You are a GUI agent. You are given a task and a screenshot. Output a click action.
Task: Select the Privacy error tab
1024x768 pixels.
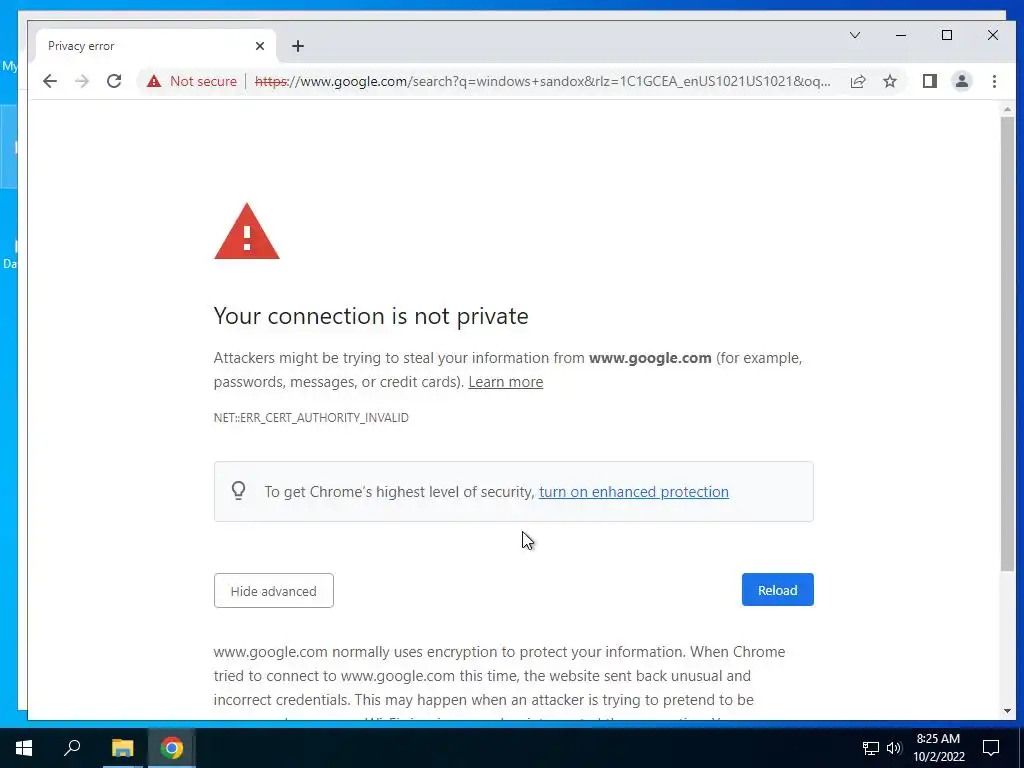coord(155,46)
